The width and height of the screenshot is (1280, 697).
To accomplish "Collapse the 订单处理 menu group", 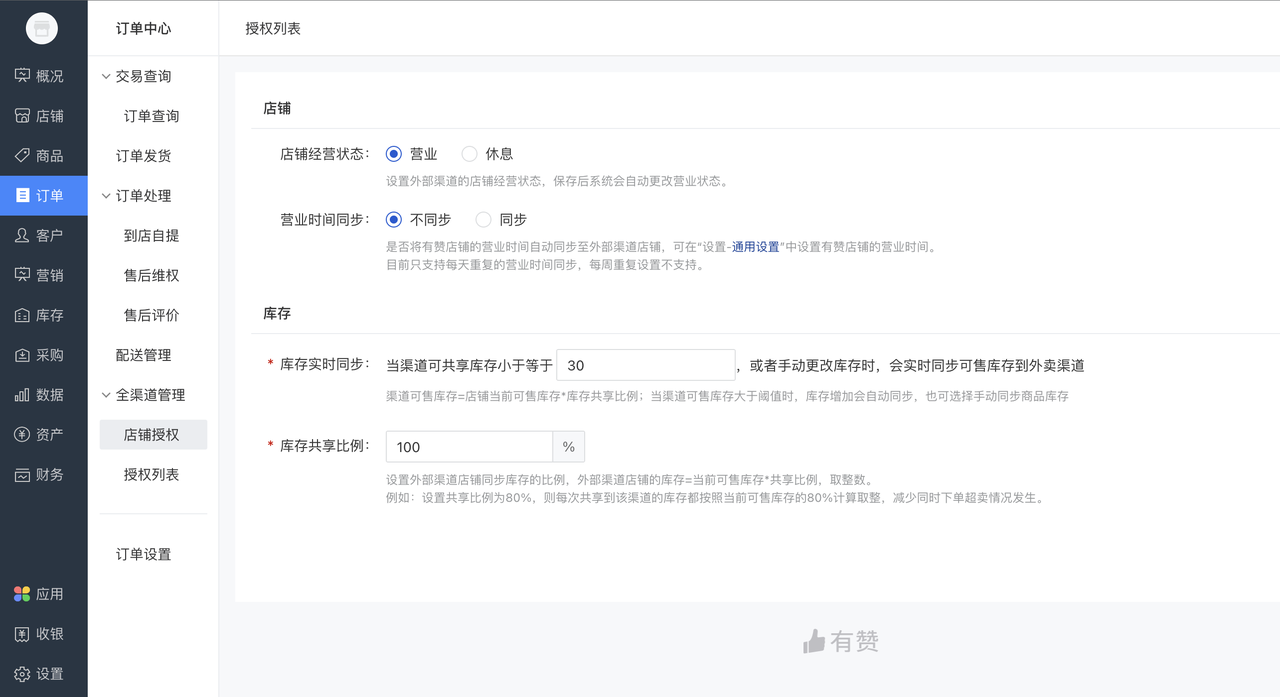I will 106,196.
